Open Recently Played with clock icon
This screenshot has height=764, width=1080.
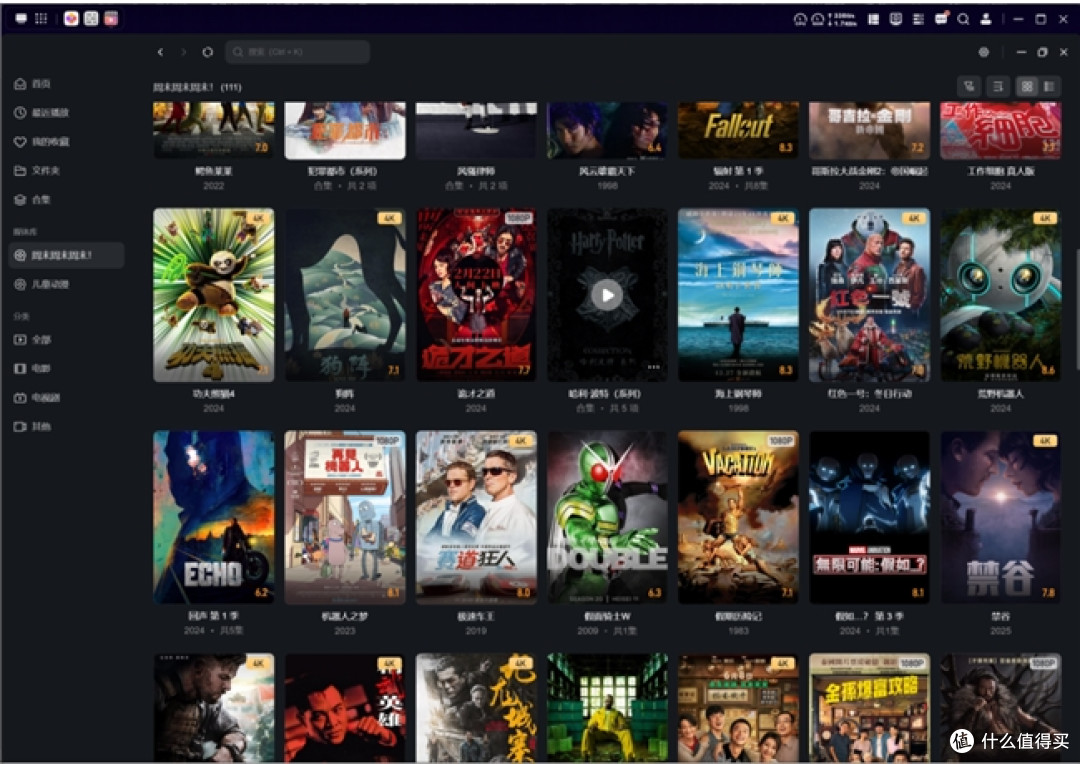pyautogui.click(x=41, y=113)
